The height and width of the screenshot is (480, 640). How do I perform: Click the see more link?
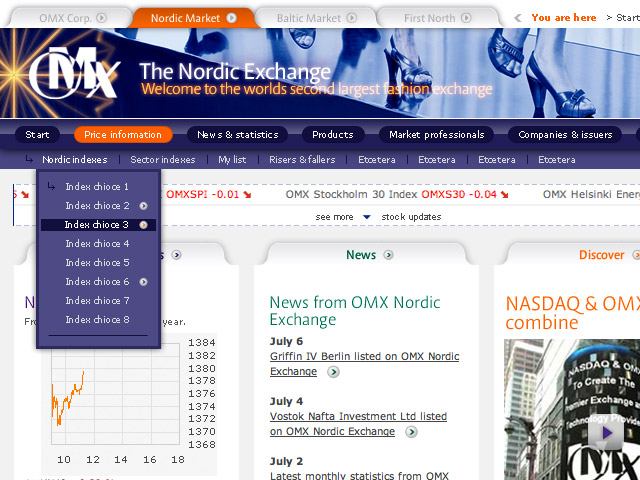coord(334,217)
